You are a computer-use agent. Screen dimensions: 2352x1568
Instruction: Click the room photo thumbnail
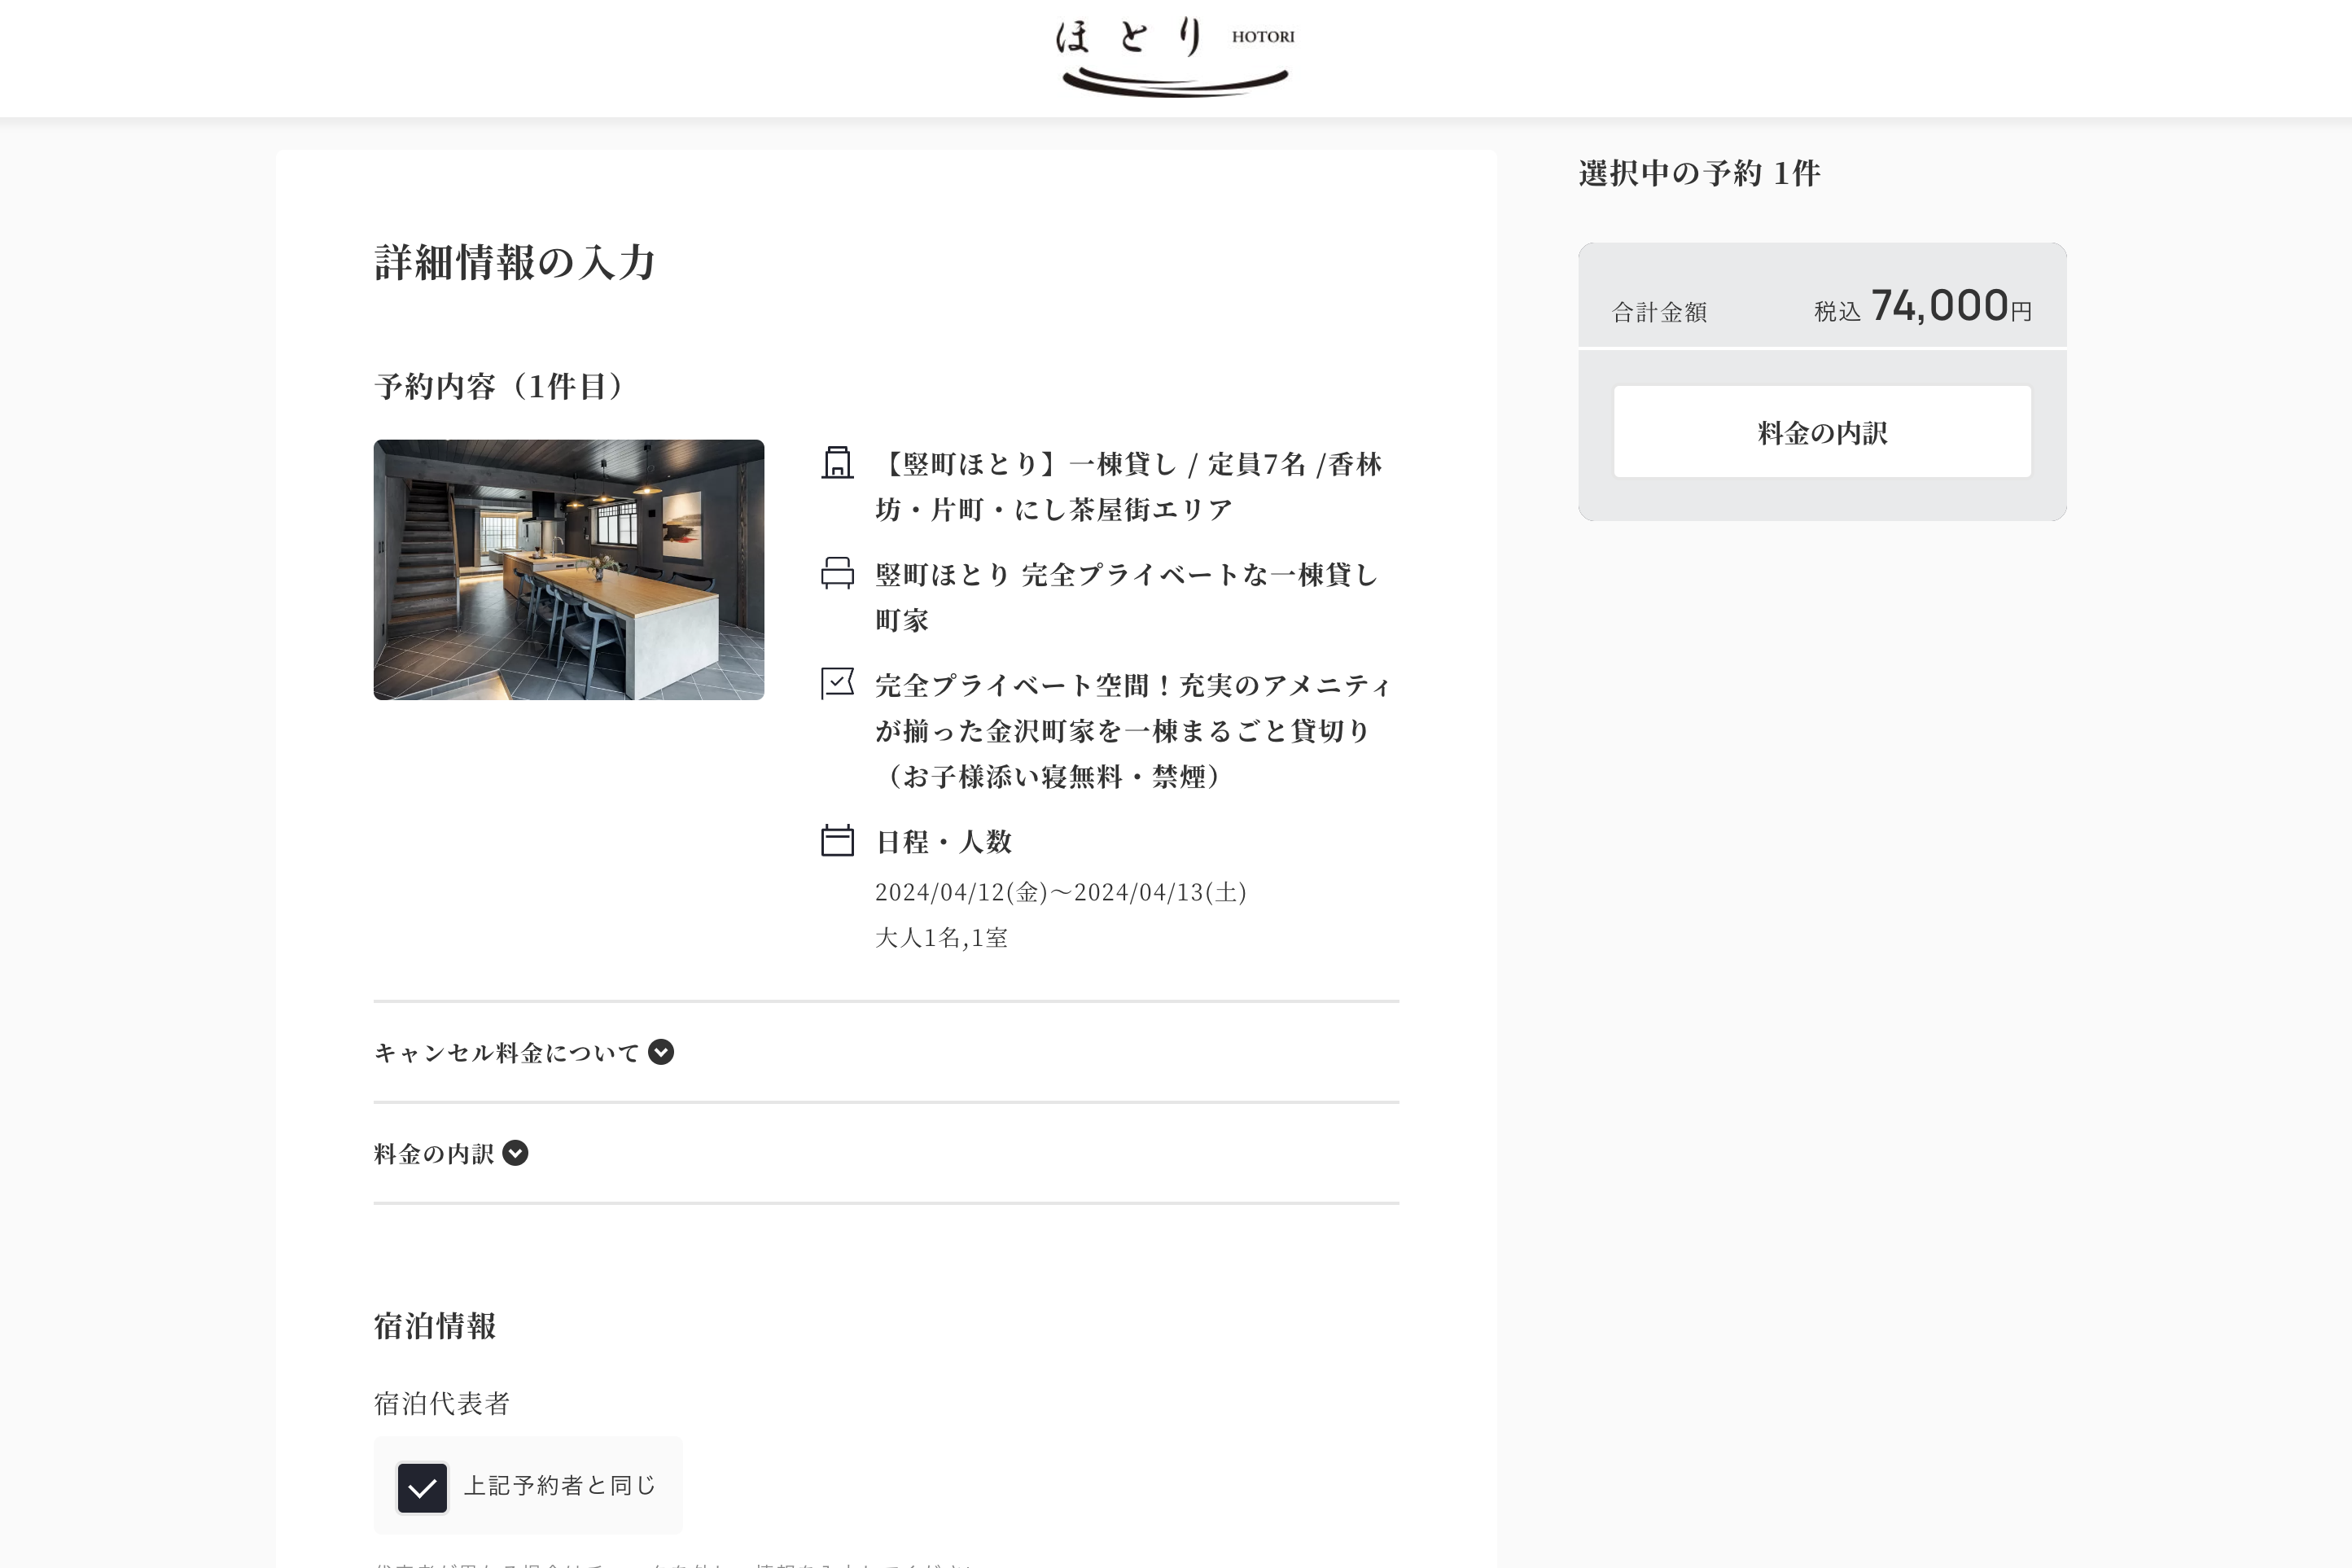(568, 568)
